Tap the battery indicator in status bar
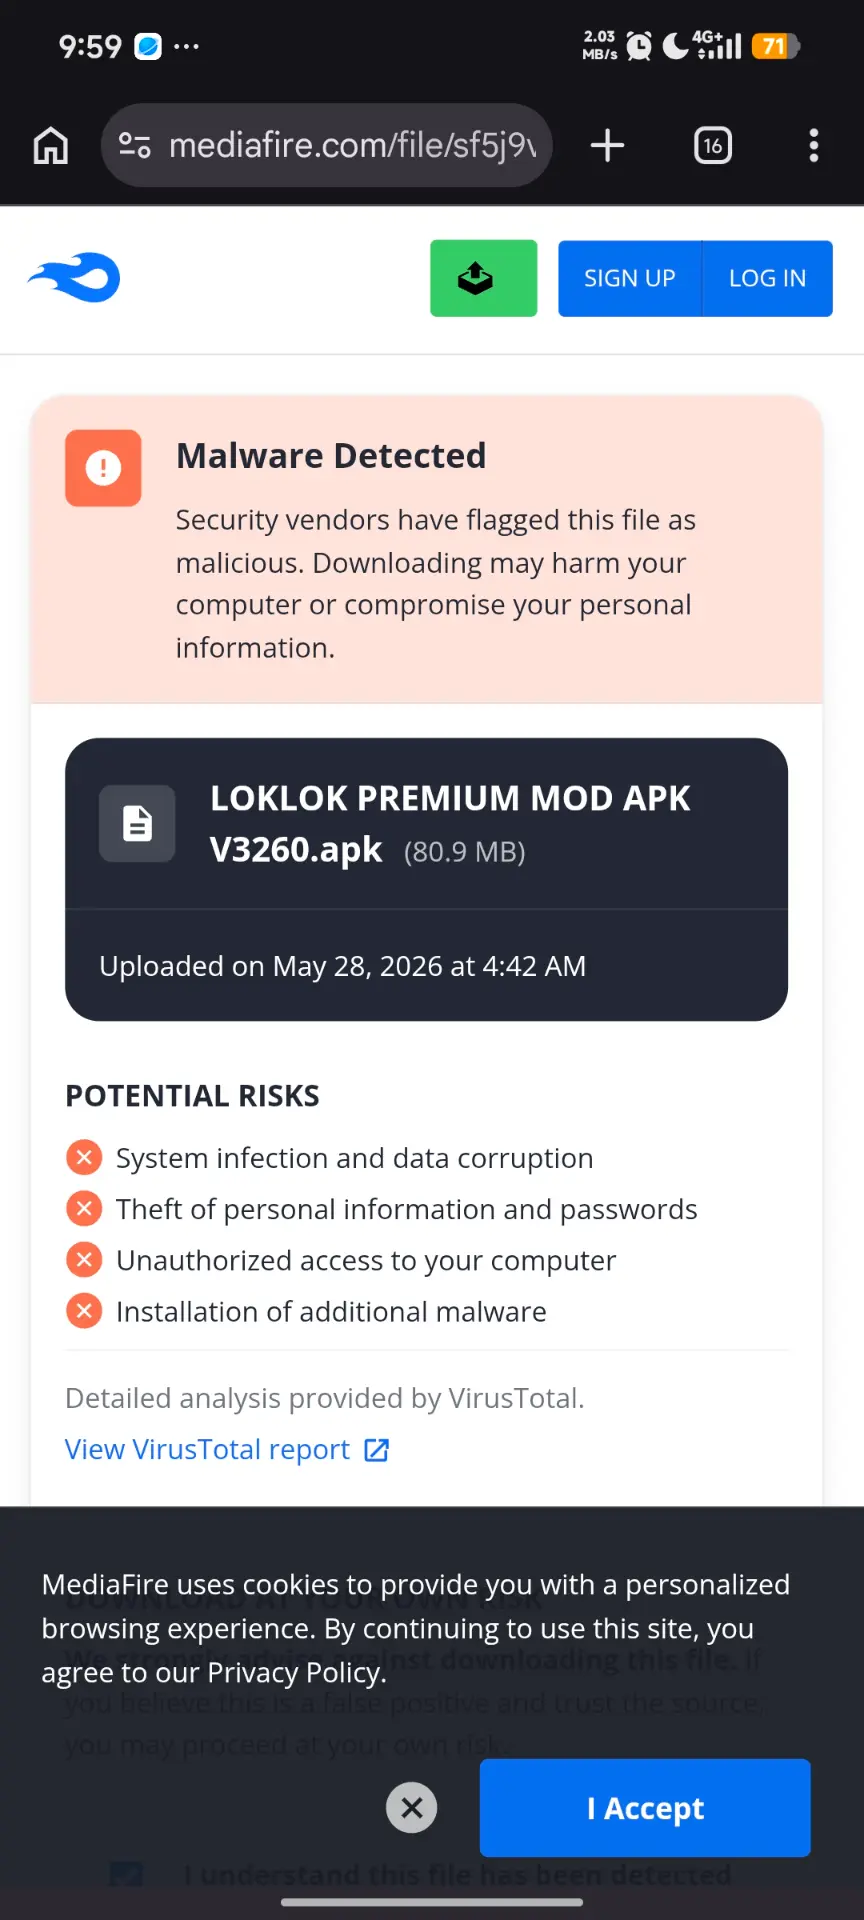 [x=776, y=46]
